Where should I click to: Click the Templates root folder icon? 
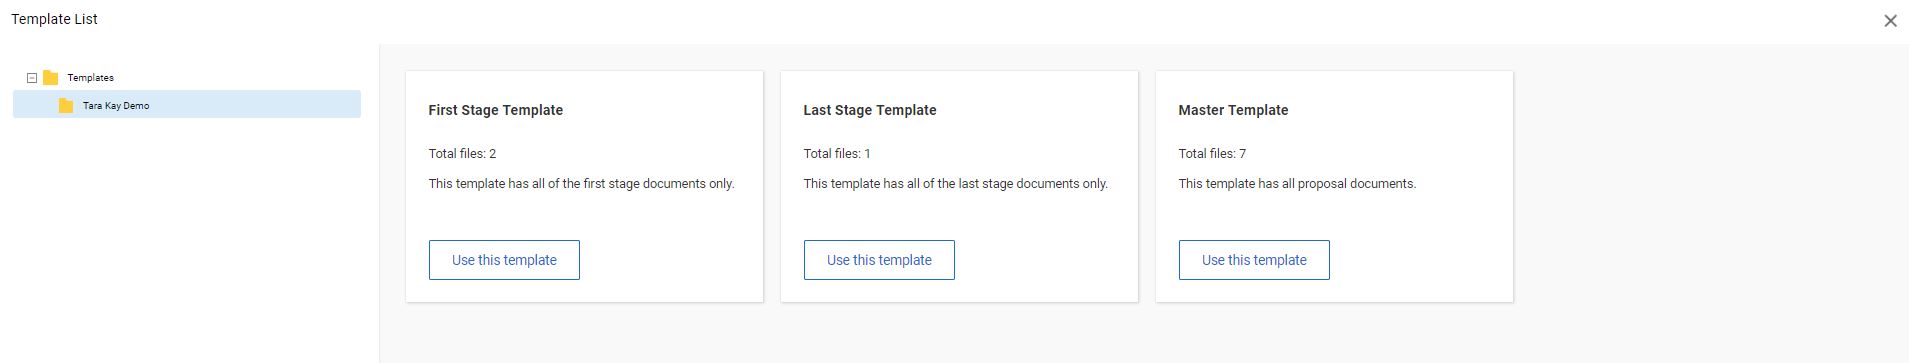(x=50, y=77)
